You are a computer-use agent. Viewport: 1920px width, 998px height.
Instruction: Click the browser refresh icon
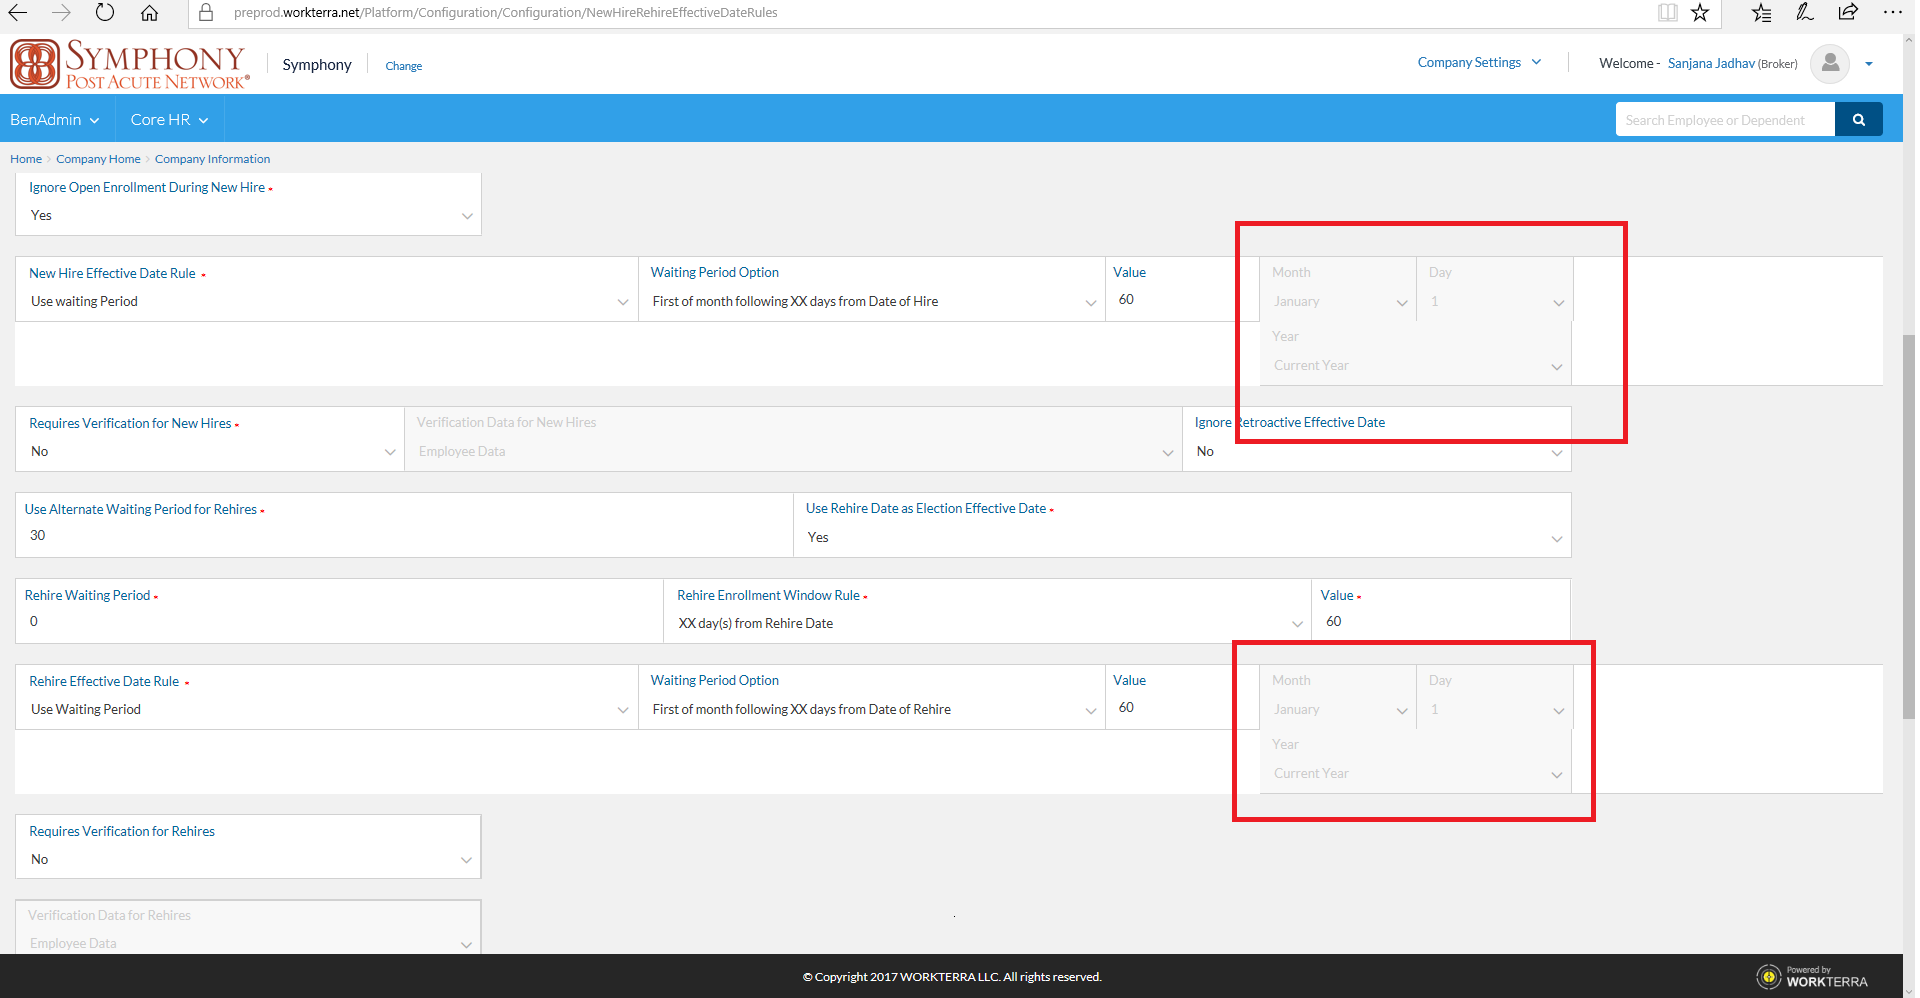tap(105, 13)
